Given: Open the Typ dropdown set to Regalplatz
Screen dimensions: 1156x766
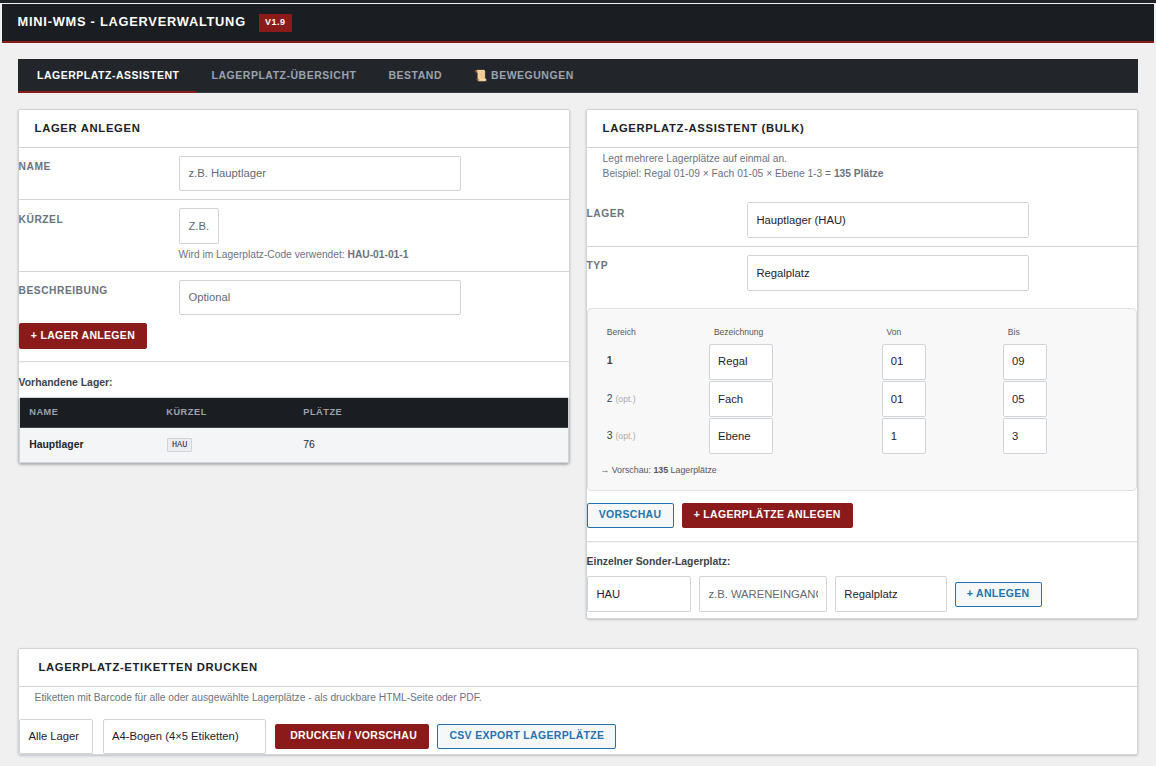Looking at the screenshot, I should point(887,273).
